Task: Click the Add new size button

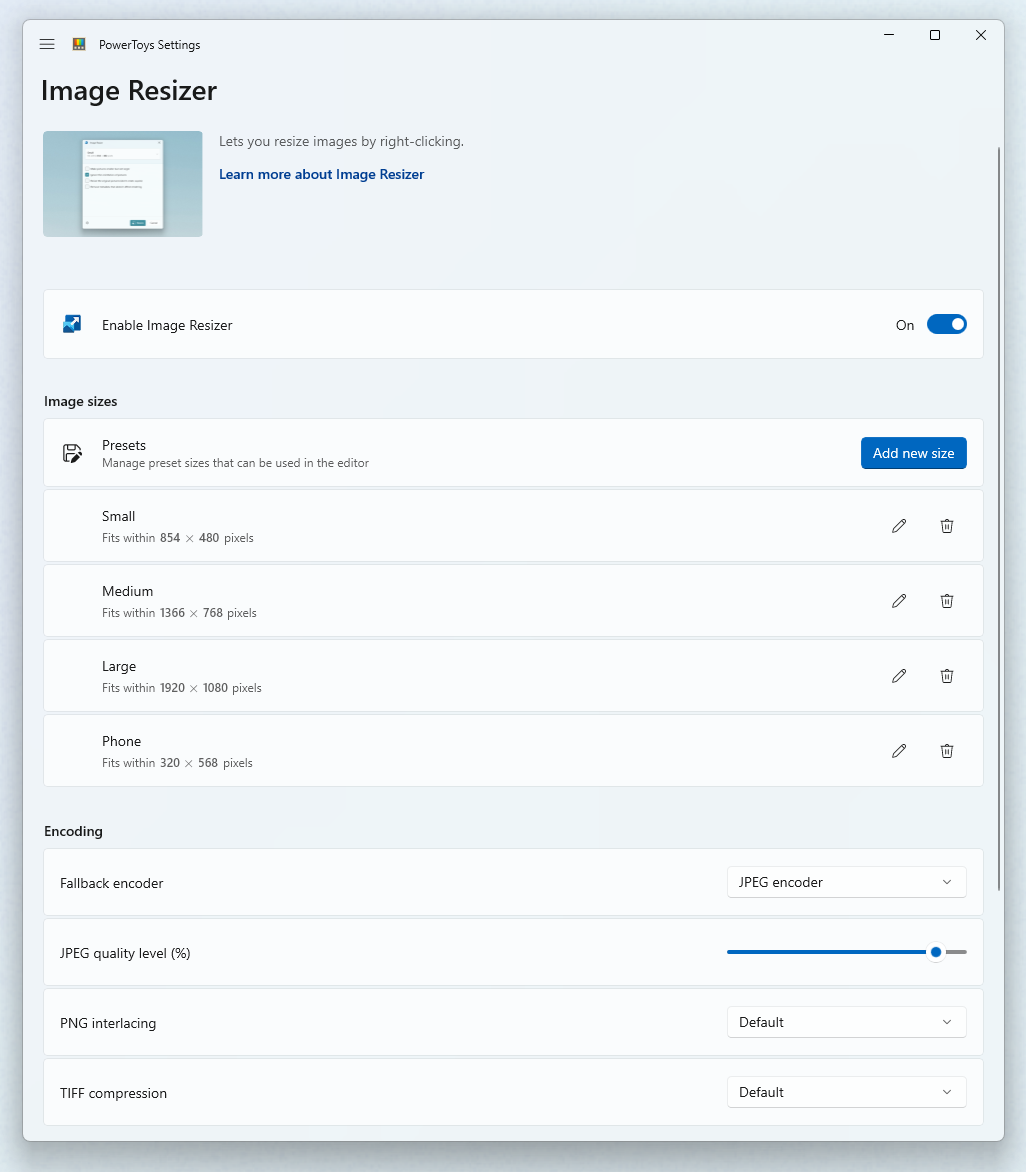Action: (x=913, y=452)
